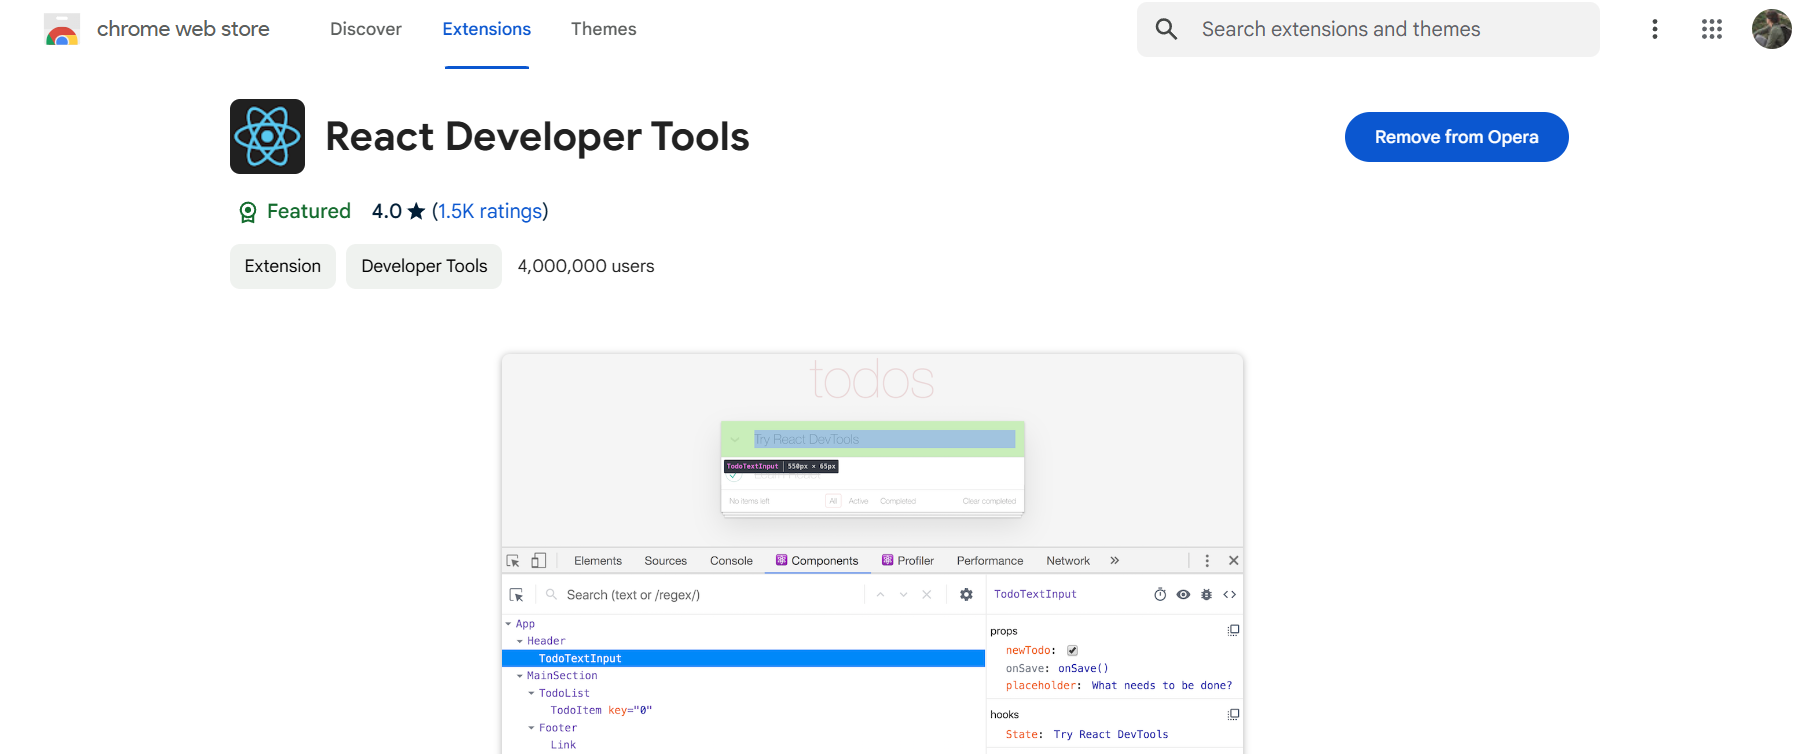1805x754 pixels.
Task: Open the components settings gear
Action: [x=966, y=595]
